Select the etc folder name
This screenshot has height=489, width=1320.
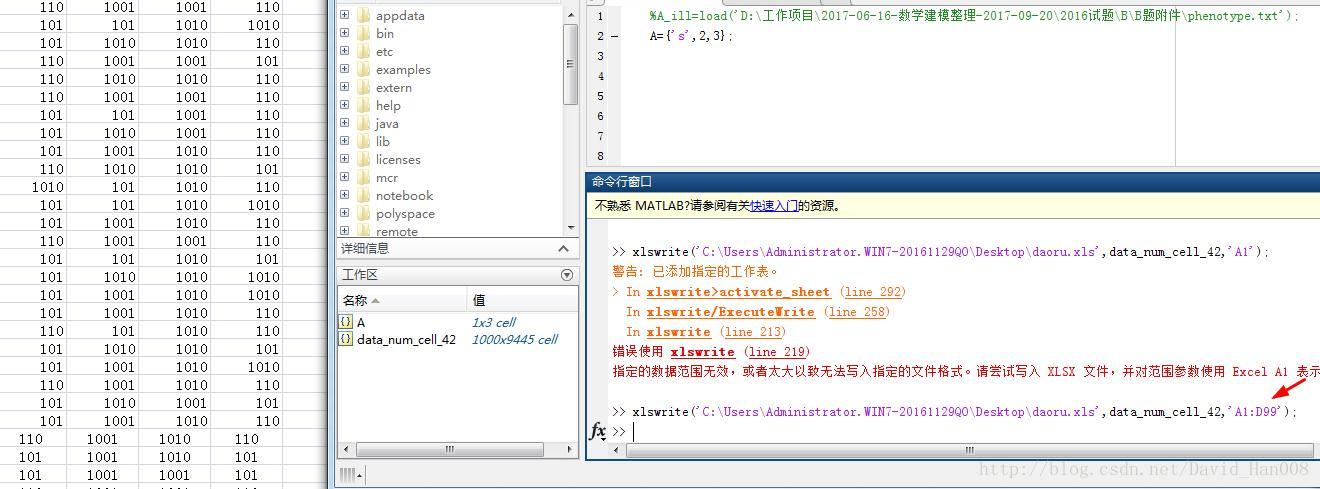point(385,51)
